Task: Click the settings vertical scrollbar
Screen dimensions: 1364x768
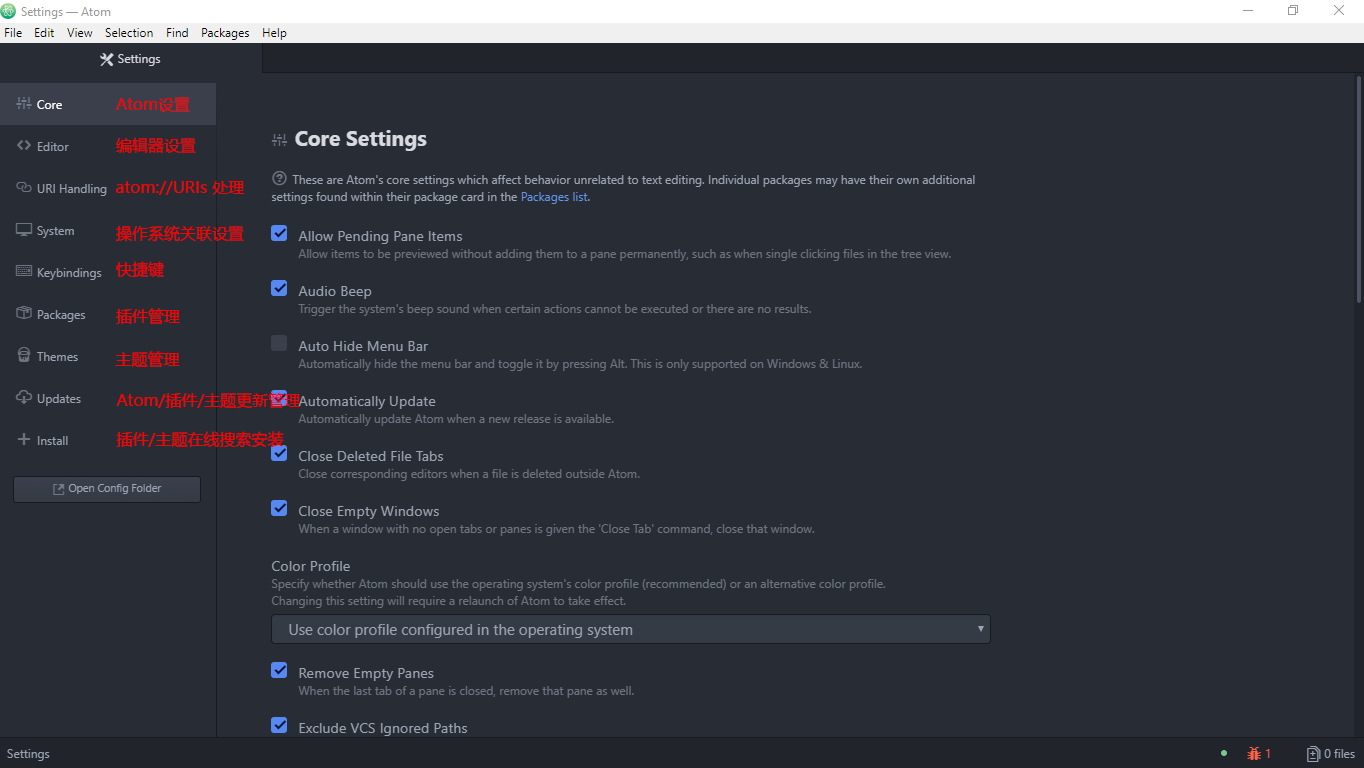Action: 1359,190
